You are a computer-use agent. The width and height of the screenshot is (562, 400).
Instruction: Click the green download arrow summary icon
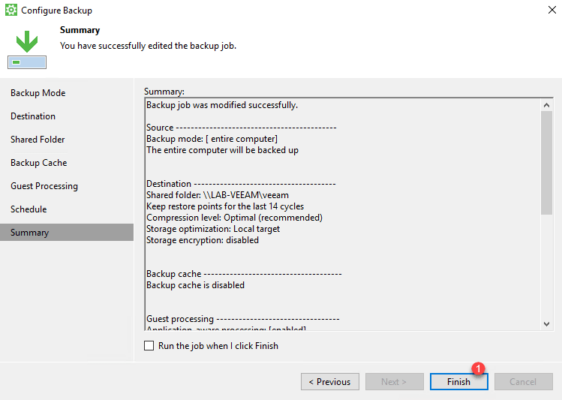pyautogui.click(x=27, y=49)
